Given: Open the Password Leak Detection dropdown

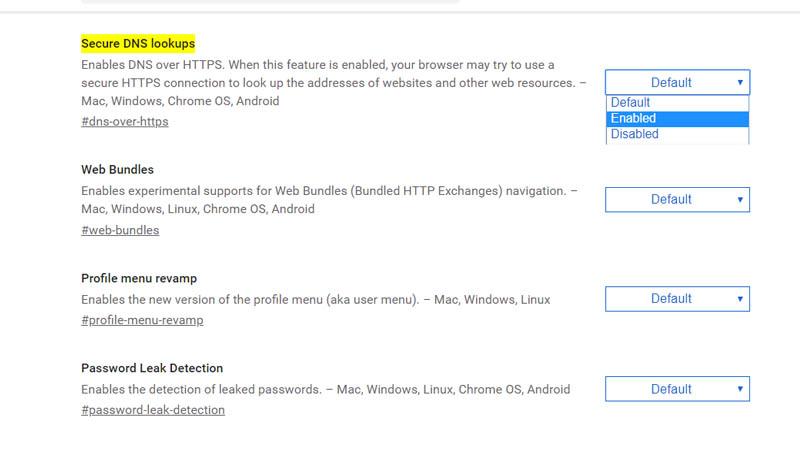Looking at the screenshot, I should (x=677, y=388).
